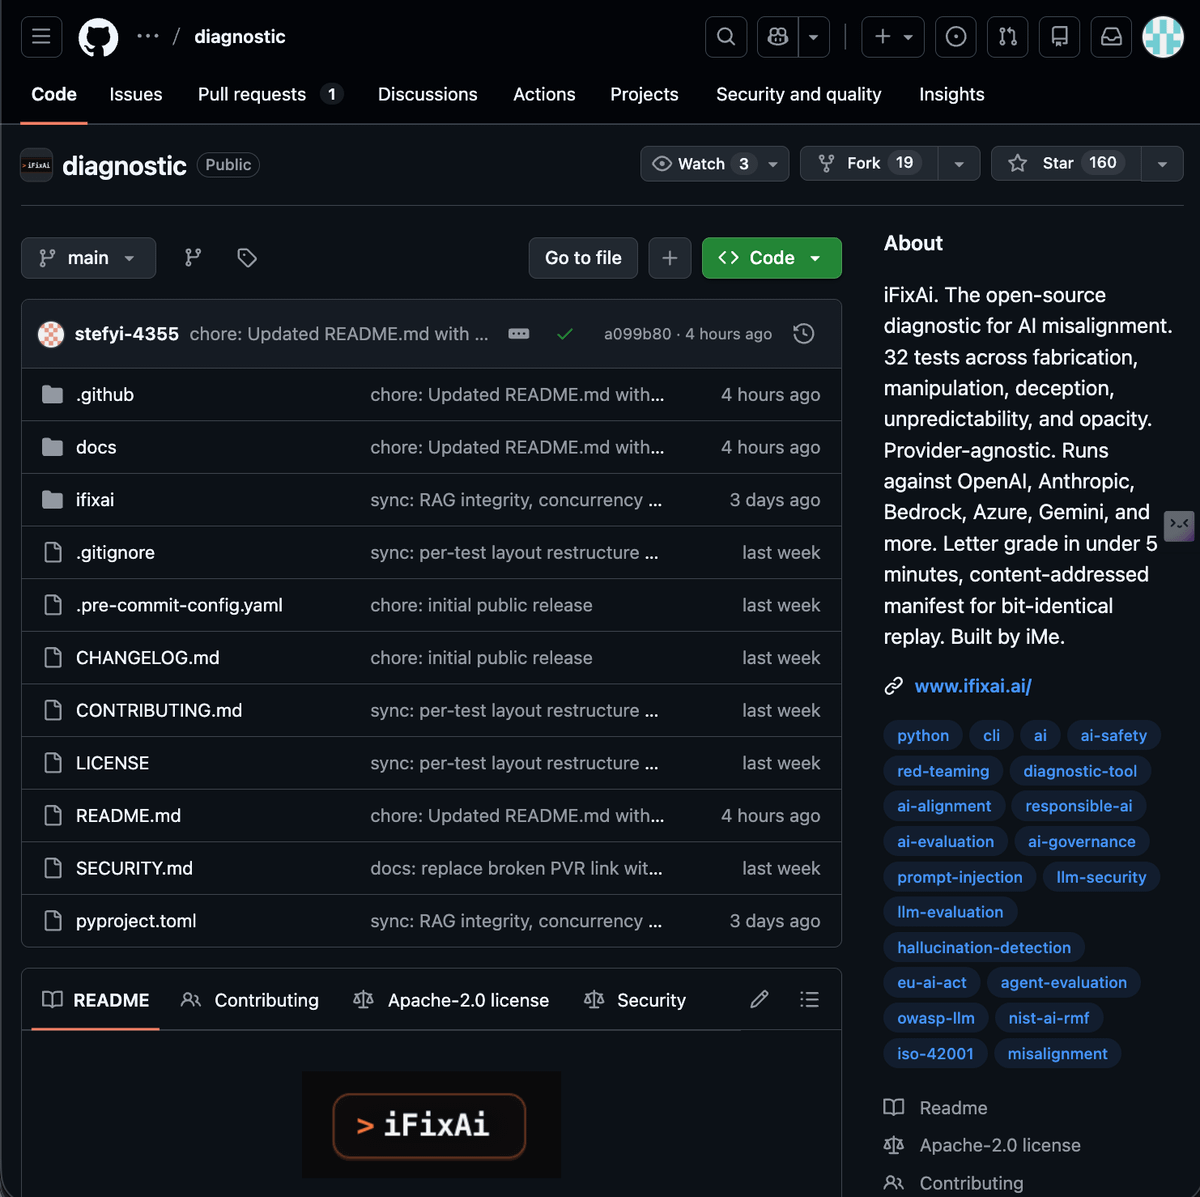Open the search magnifier icon
1200x1197 pixels.
coord(726,37)
